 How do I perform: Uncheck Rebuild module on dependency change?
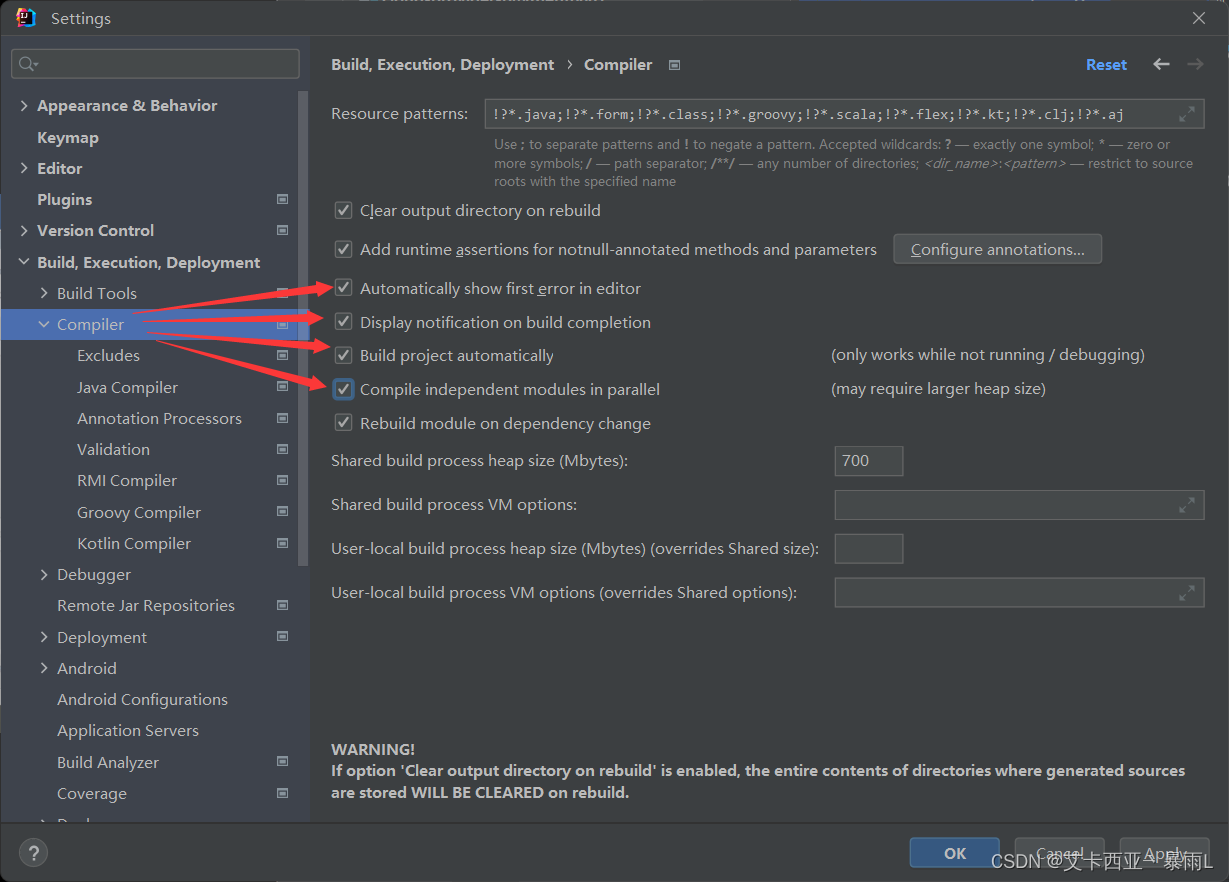click(x=343, y=423)
